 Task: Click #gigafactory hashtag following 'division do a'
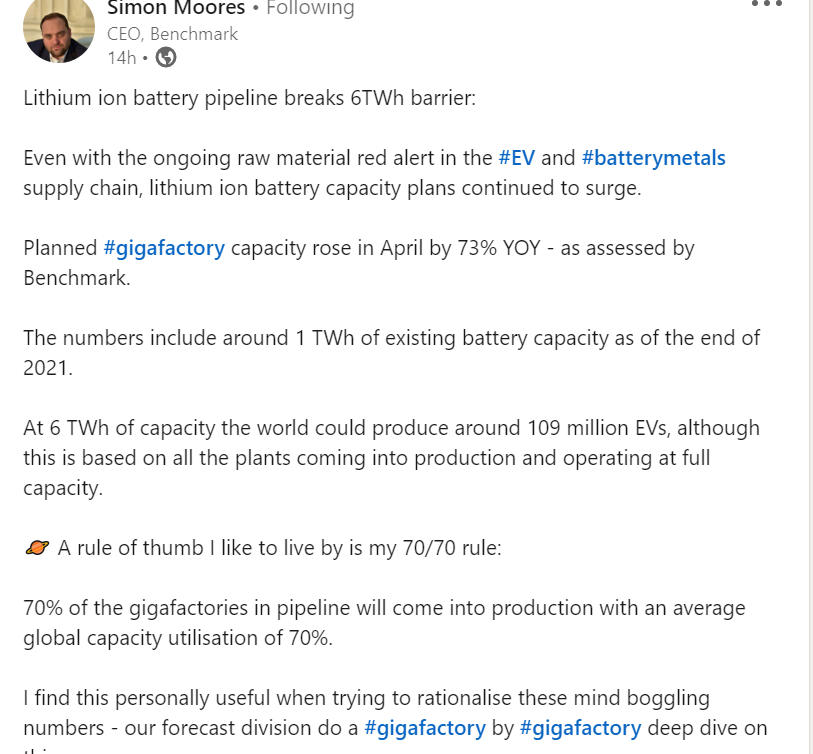pyautogui.click(x=425, y=728)
